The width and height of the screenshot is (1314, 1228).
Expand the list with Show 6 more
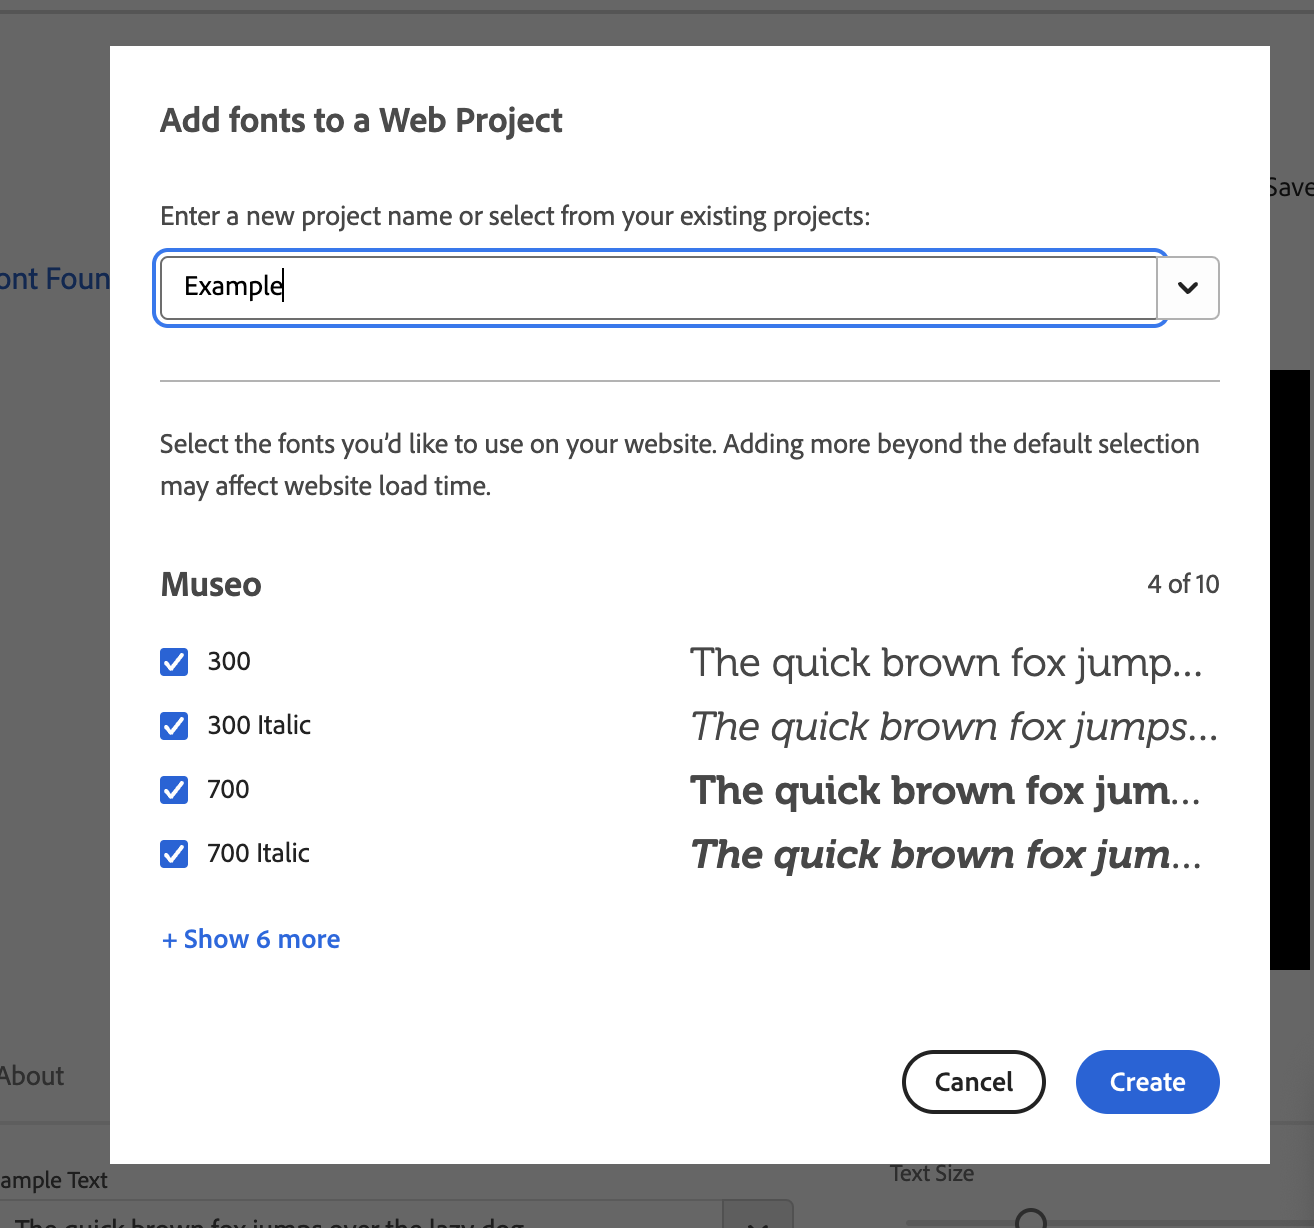point(251,939)
